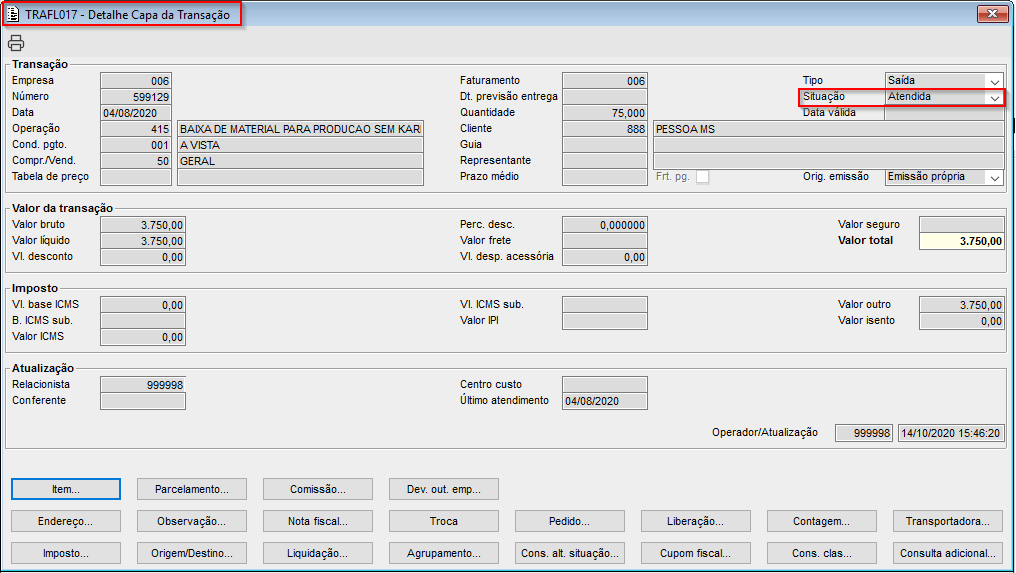Click the Prazo médio field
Image resolution: width=1016 pixels, height=573 pixels.
(605, 177)
